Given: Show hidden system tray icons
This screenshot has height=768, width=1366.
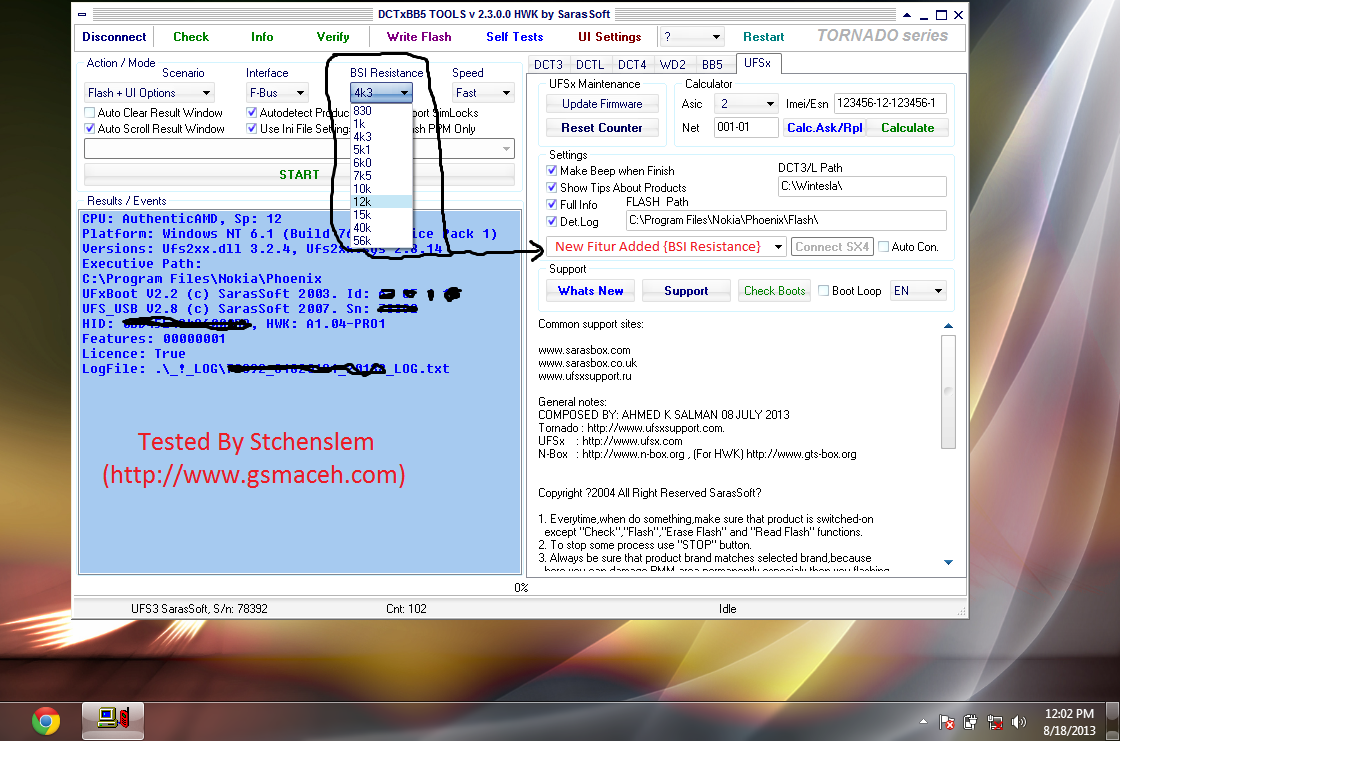Looking at the screenshot, I should (923, 722).
